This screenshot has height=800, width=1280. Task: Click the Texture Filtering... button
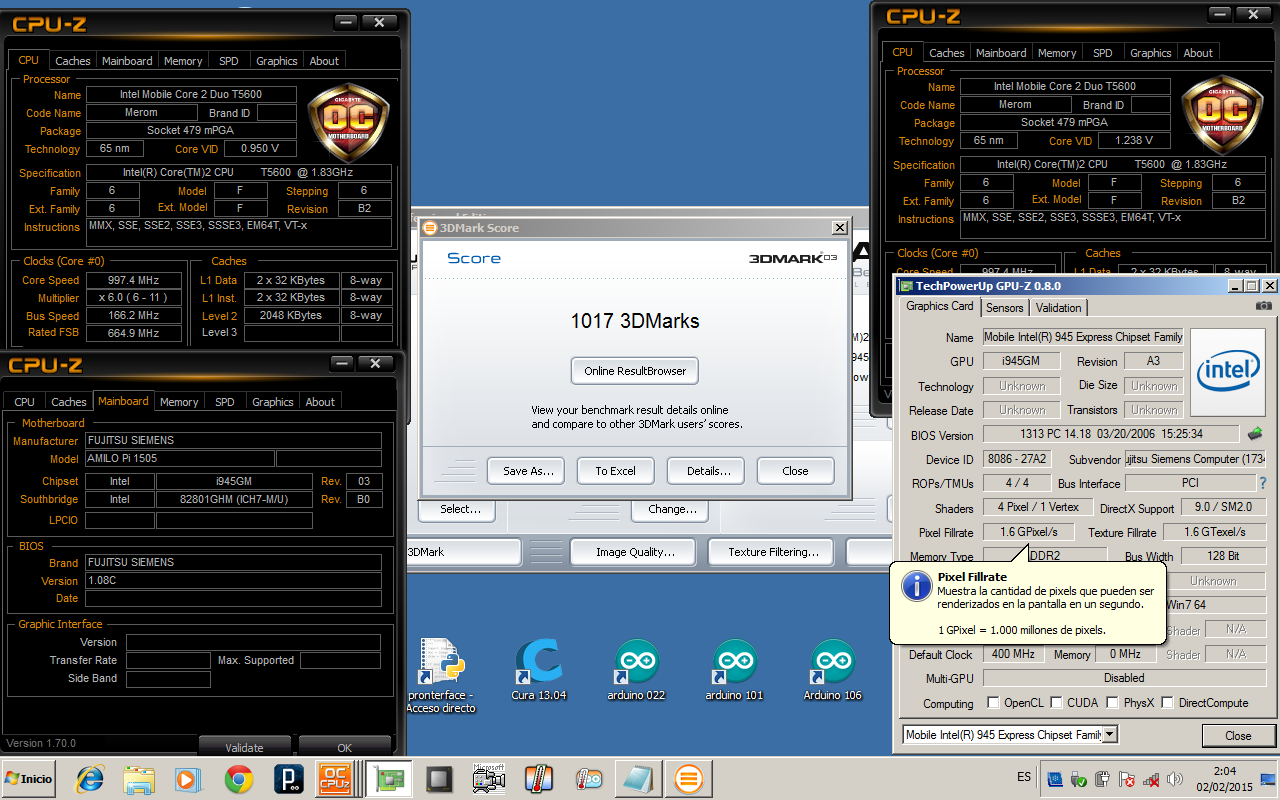[773, 552]
